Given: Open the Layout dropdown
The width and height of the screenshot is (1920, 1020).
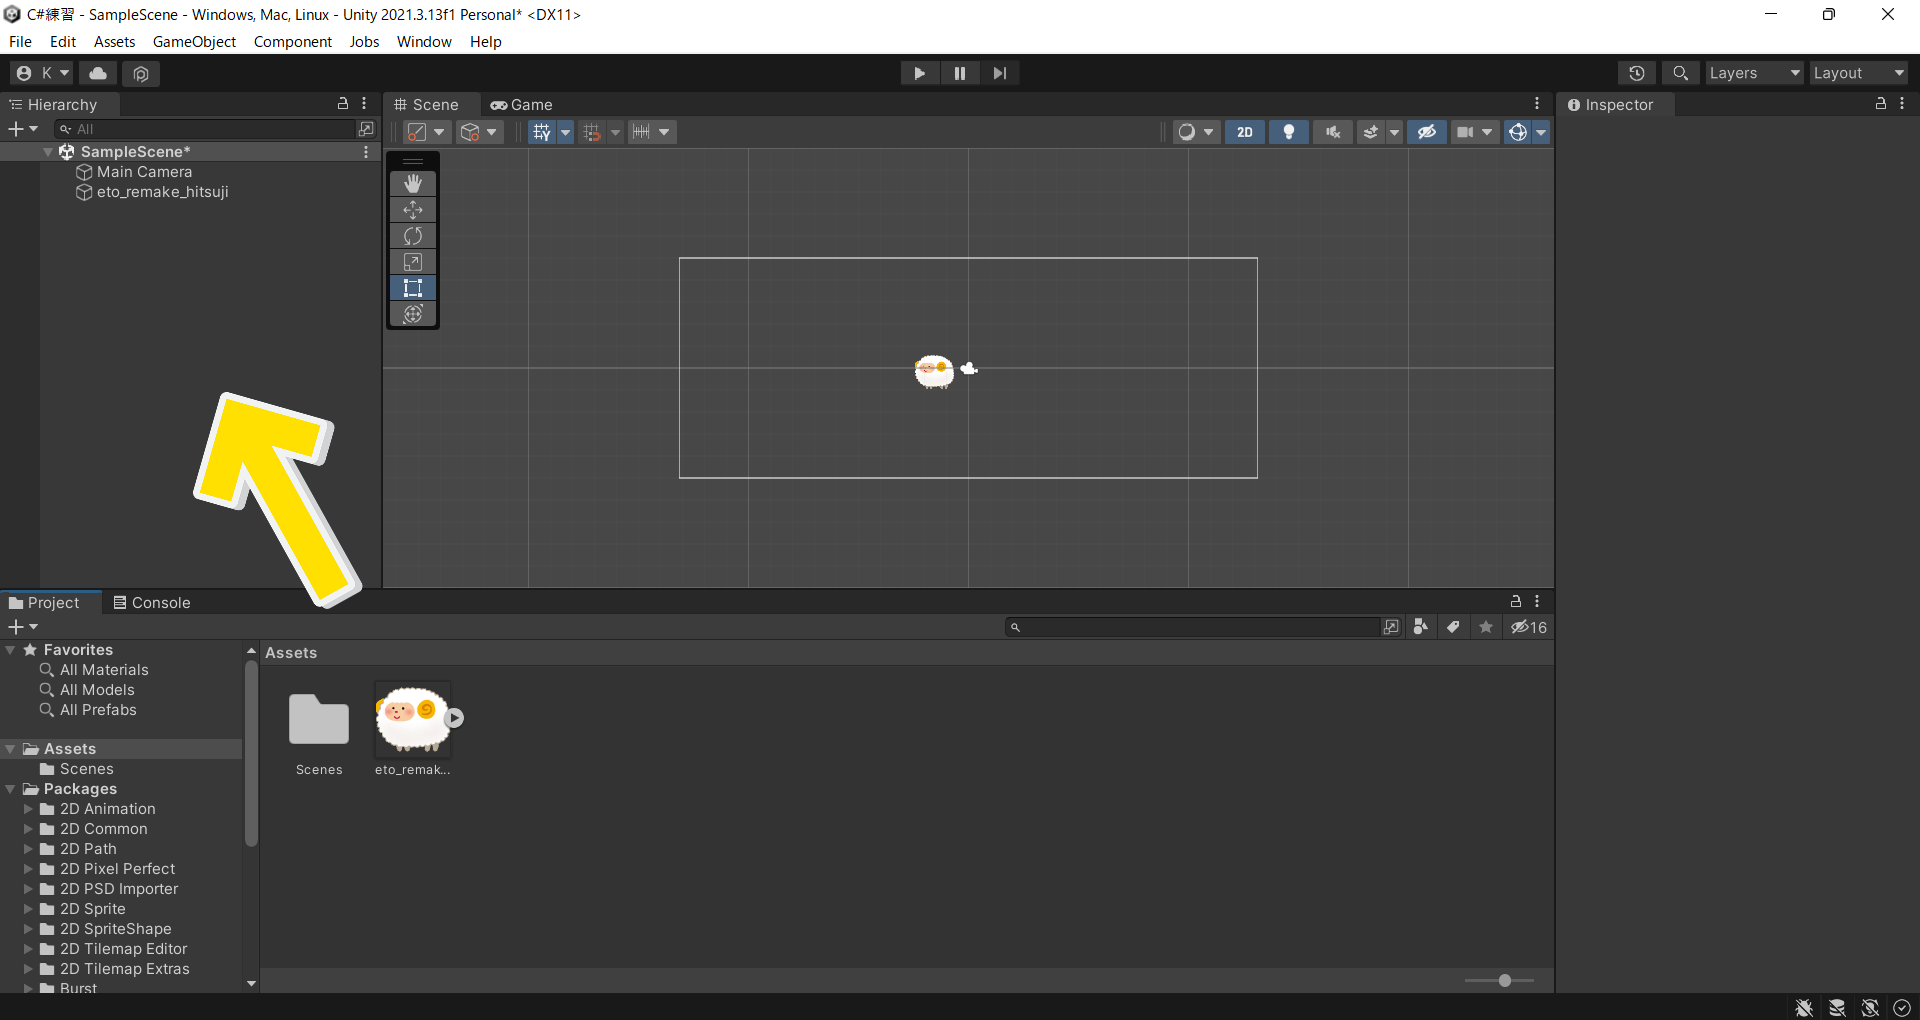Looking at the screenshot, I should [1858, 73].
